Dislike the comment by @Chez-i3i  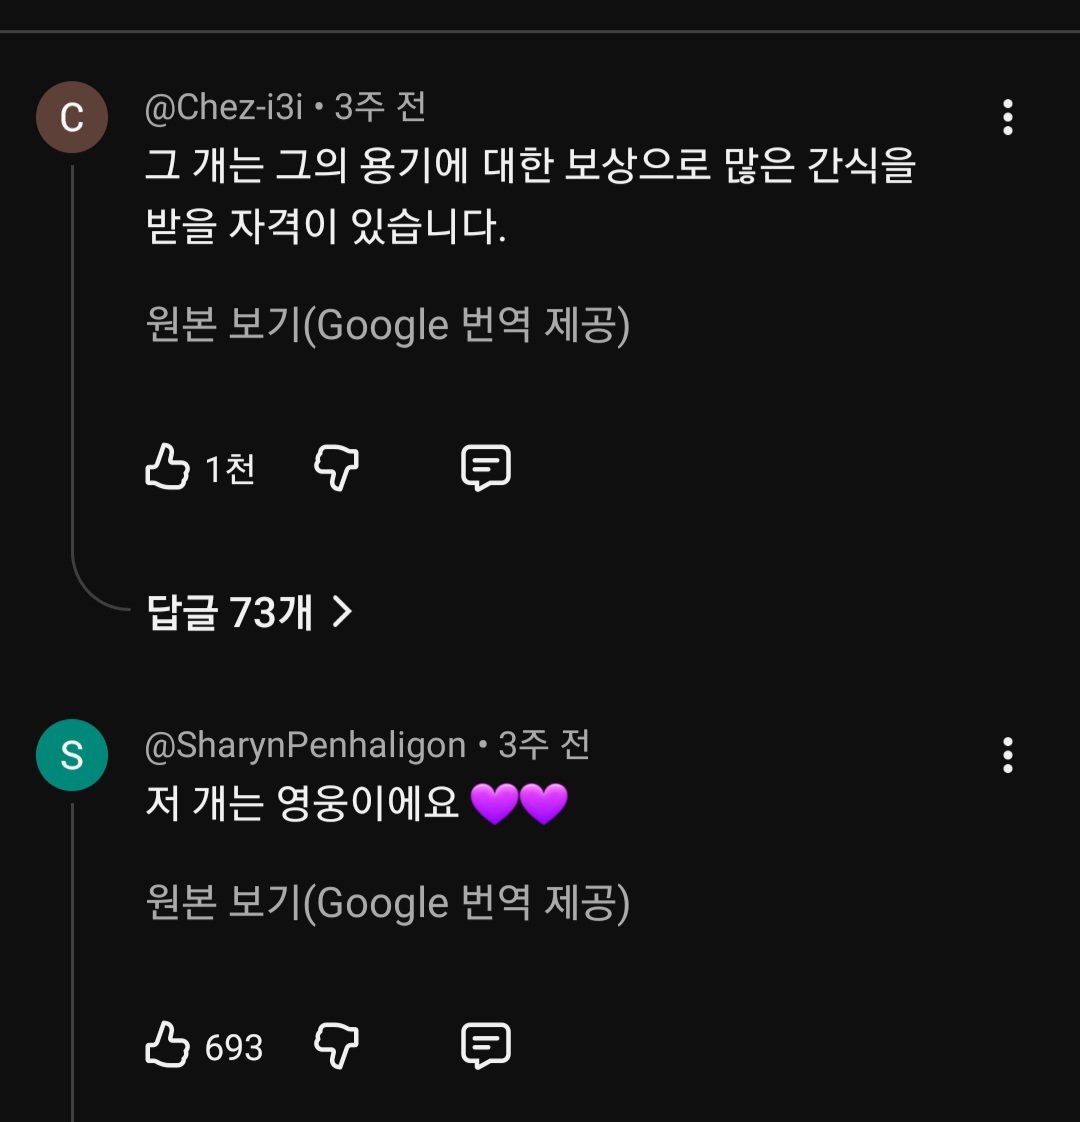click(336, 468)
